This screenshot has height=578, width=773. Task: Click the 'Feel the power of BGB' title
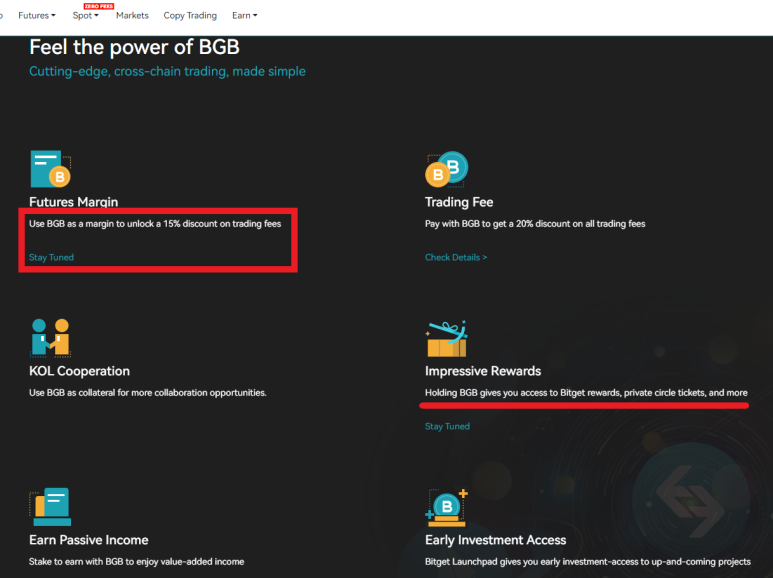coord(134,47)
